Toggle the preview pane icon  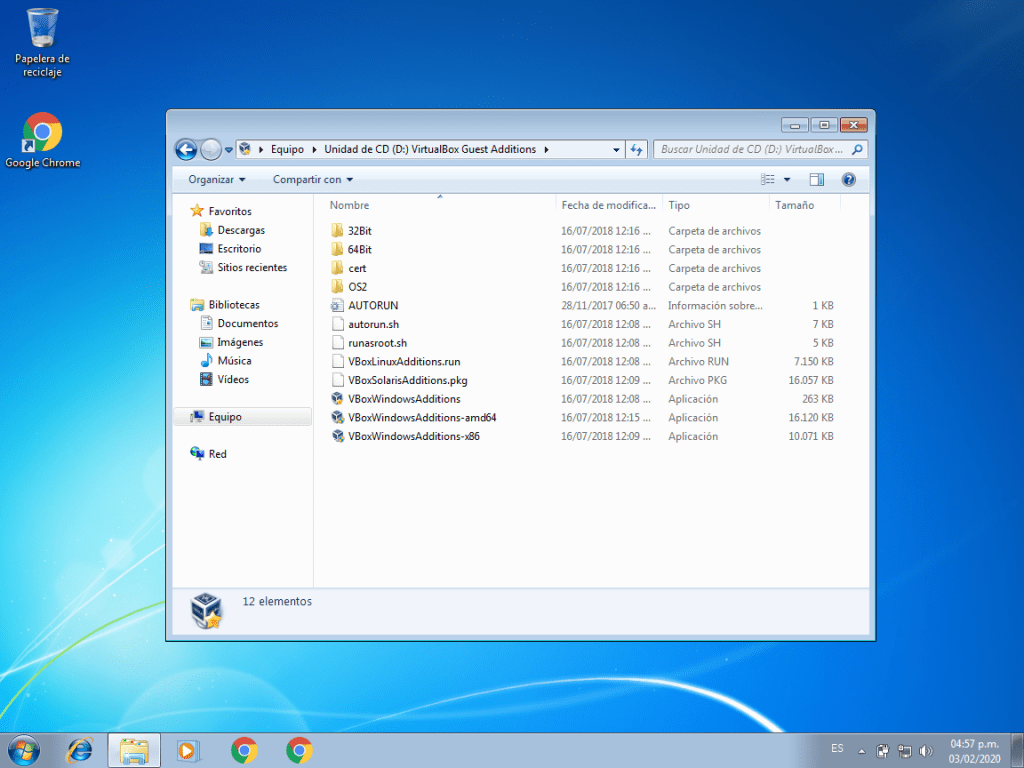pos(816,180)
